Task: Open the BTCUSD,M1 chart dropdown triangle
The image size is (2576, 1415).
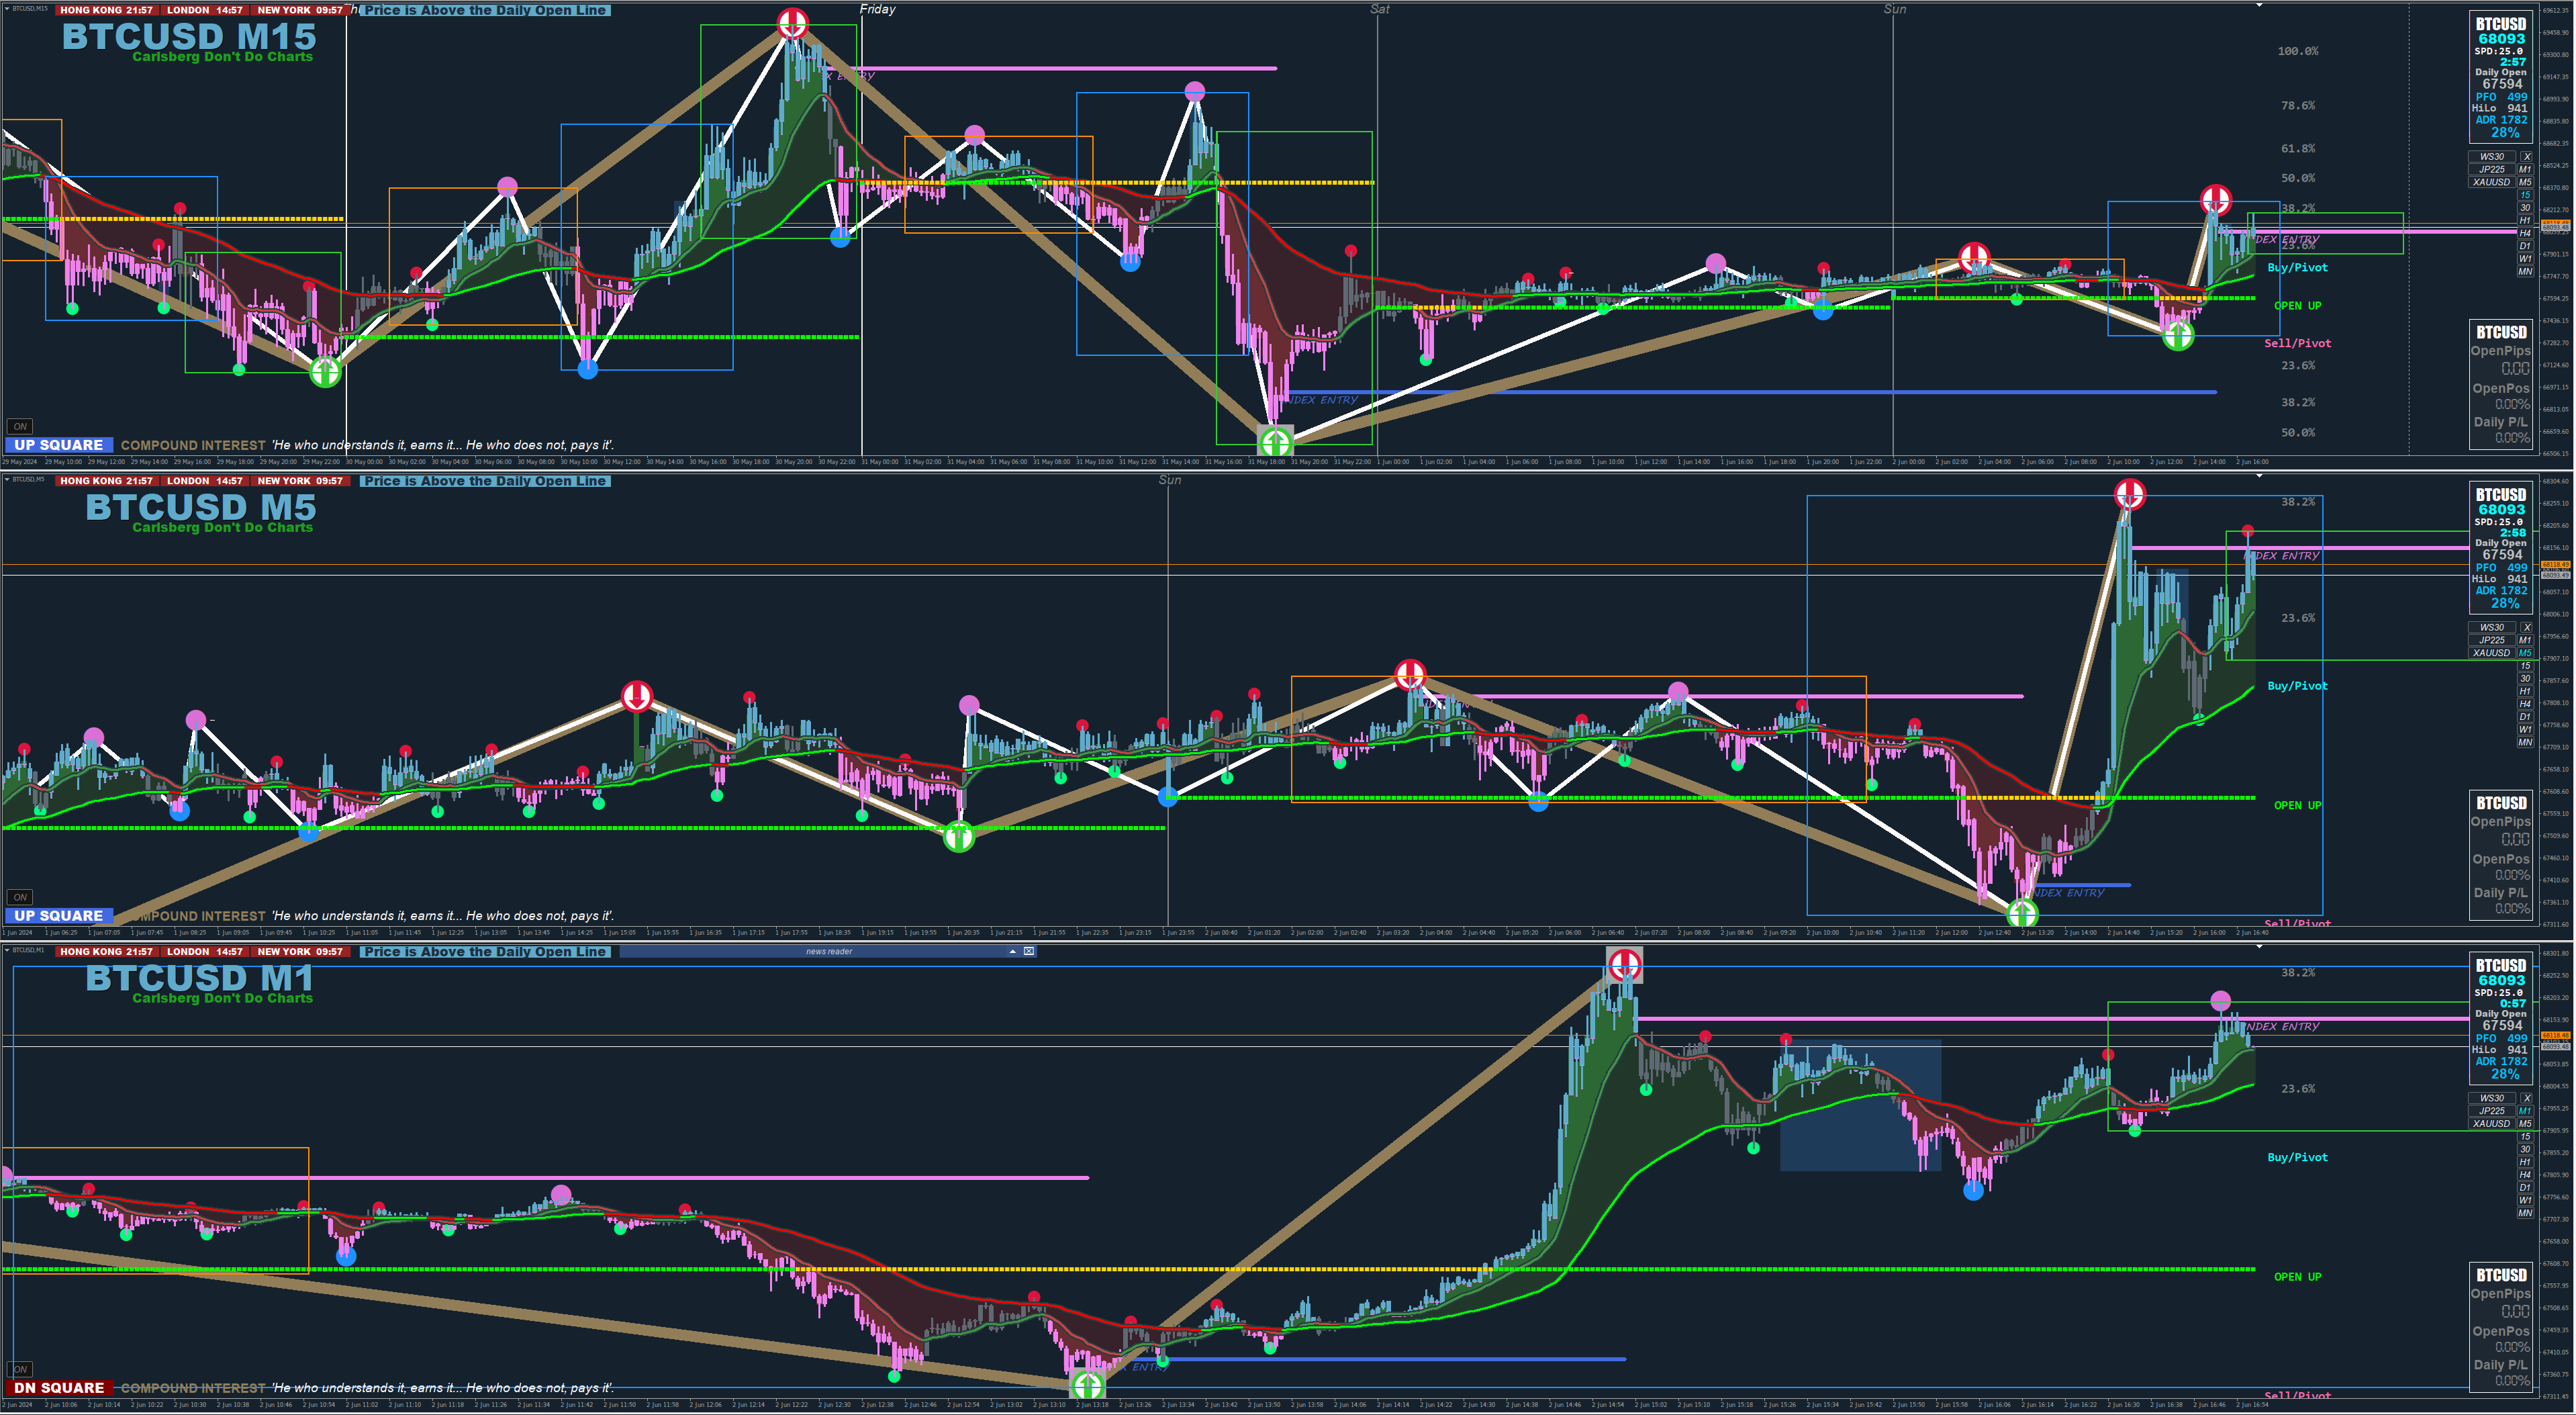Action: [x=8, y=950]
